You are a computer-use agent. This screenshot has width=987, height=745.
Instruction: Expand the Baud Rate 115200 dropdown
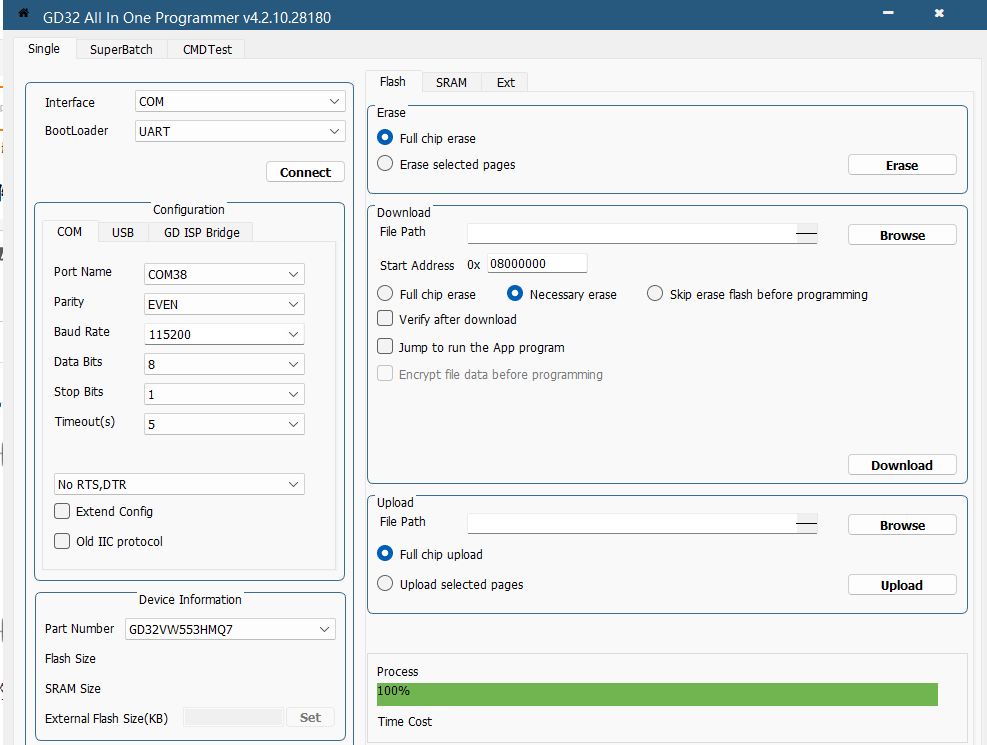tap(224, 334)
